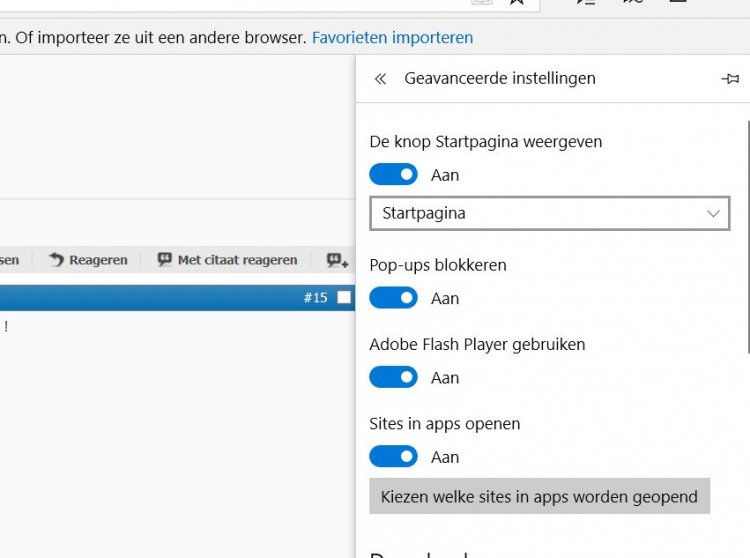750x558 pixels.
Task: Tick the checkbox next to post #15
Action: coord(344,298)
